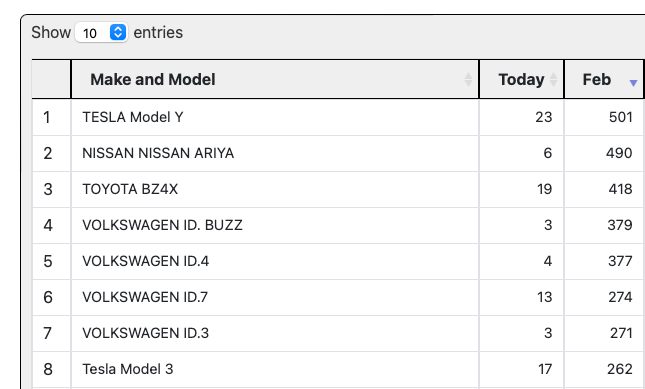Image resolution: width=645 pixels, height=389 pixels.
Task: Click Feb value 490 for Nissan Ariya
Action: point(619,153)
